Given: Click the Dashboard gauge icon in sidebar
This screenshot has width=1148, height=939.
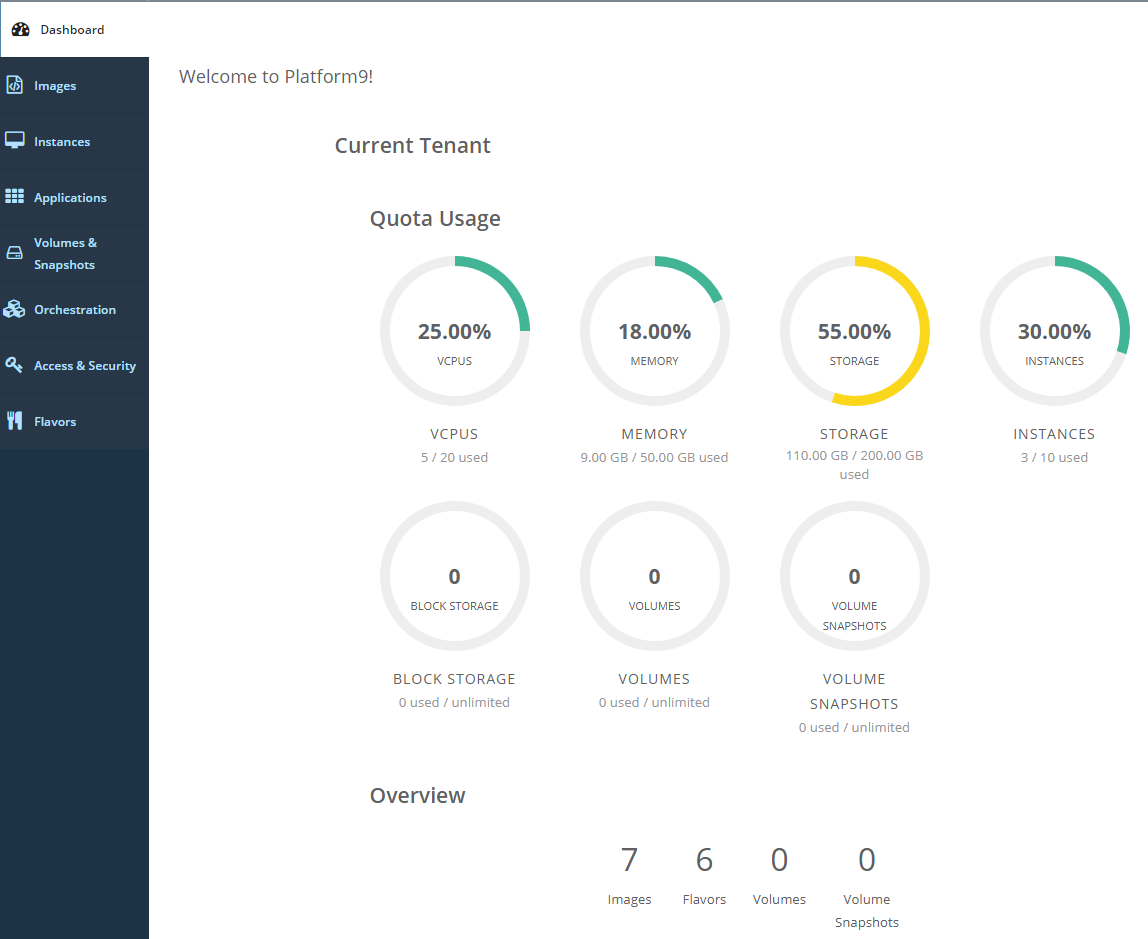Looking at the screenshot, I should [20, 29].
